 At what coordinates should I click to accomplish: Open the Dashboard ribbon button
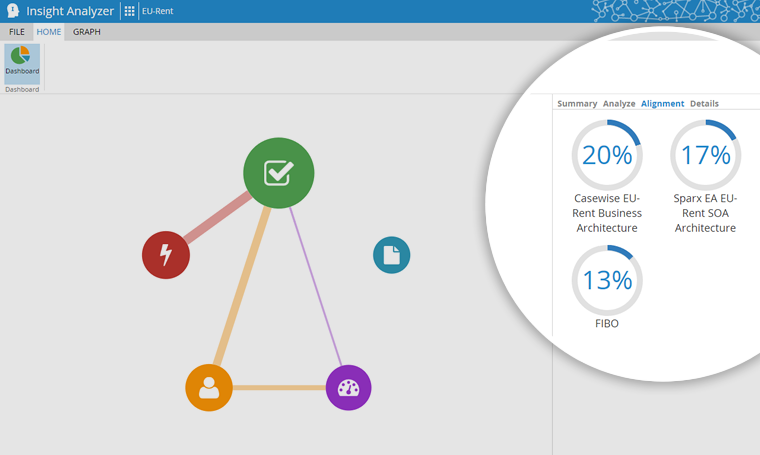[22, 64]
